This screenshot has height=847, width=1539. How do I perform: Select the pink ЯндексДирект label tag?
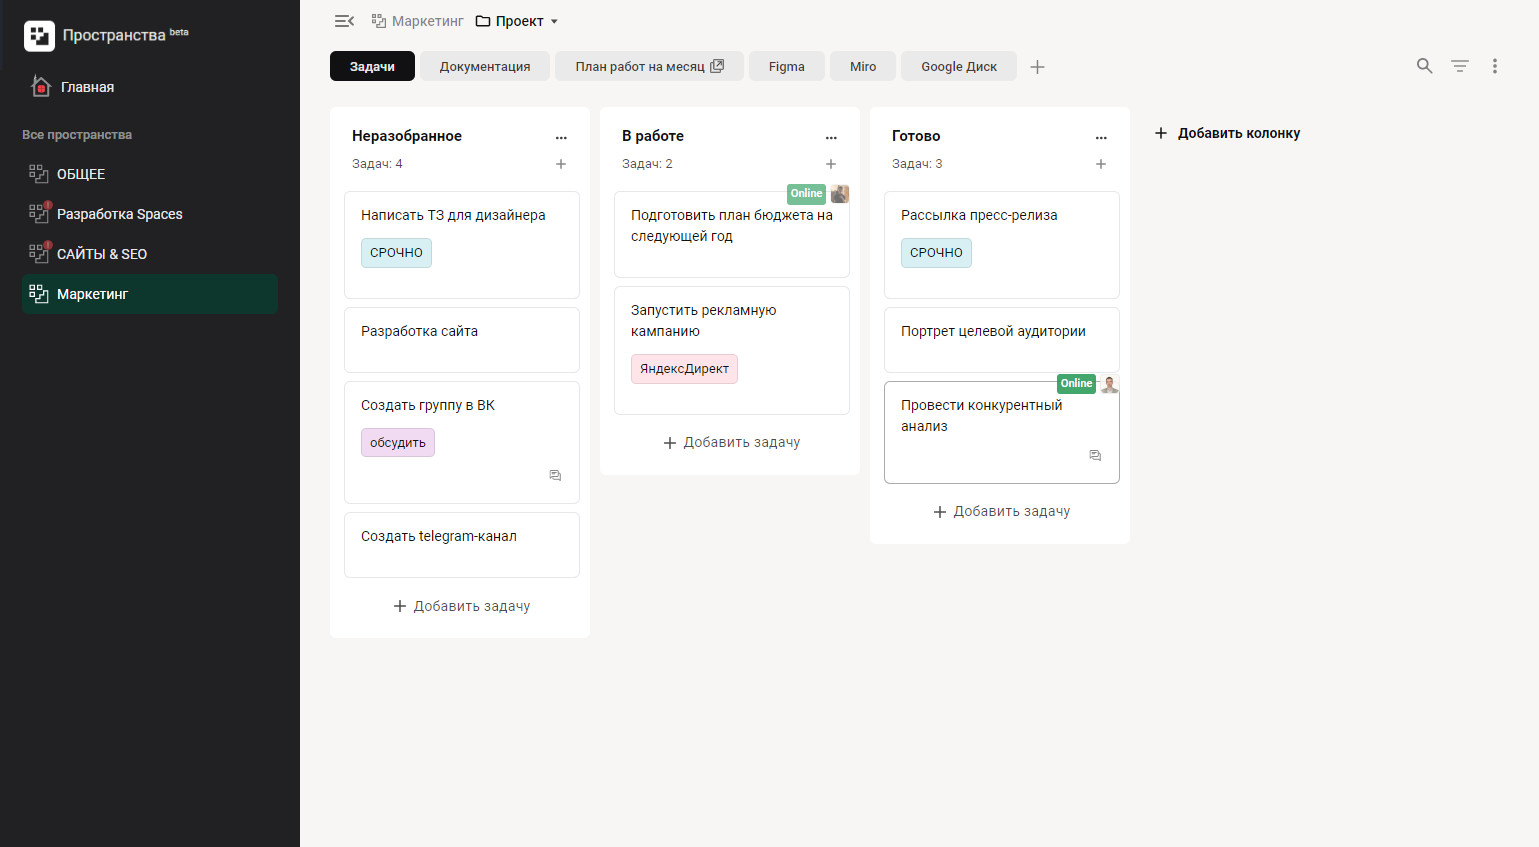pyautogui.click(x=684, y=369)
